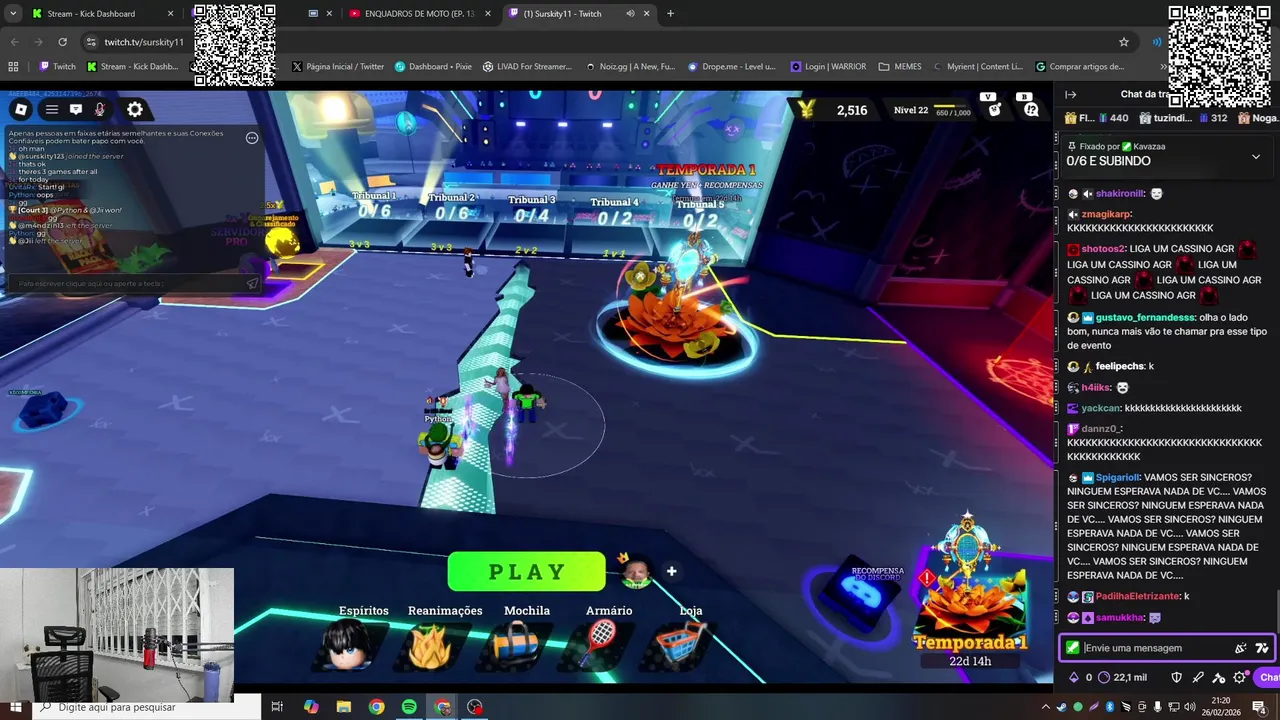Open the Discord reward icon
The height and width of the screenshot is (720, 1280).
(862, 596)
